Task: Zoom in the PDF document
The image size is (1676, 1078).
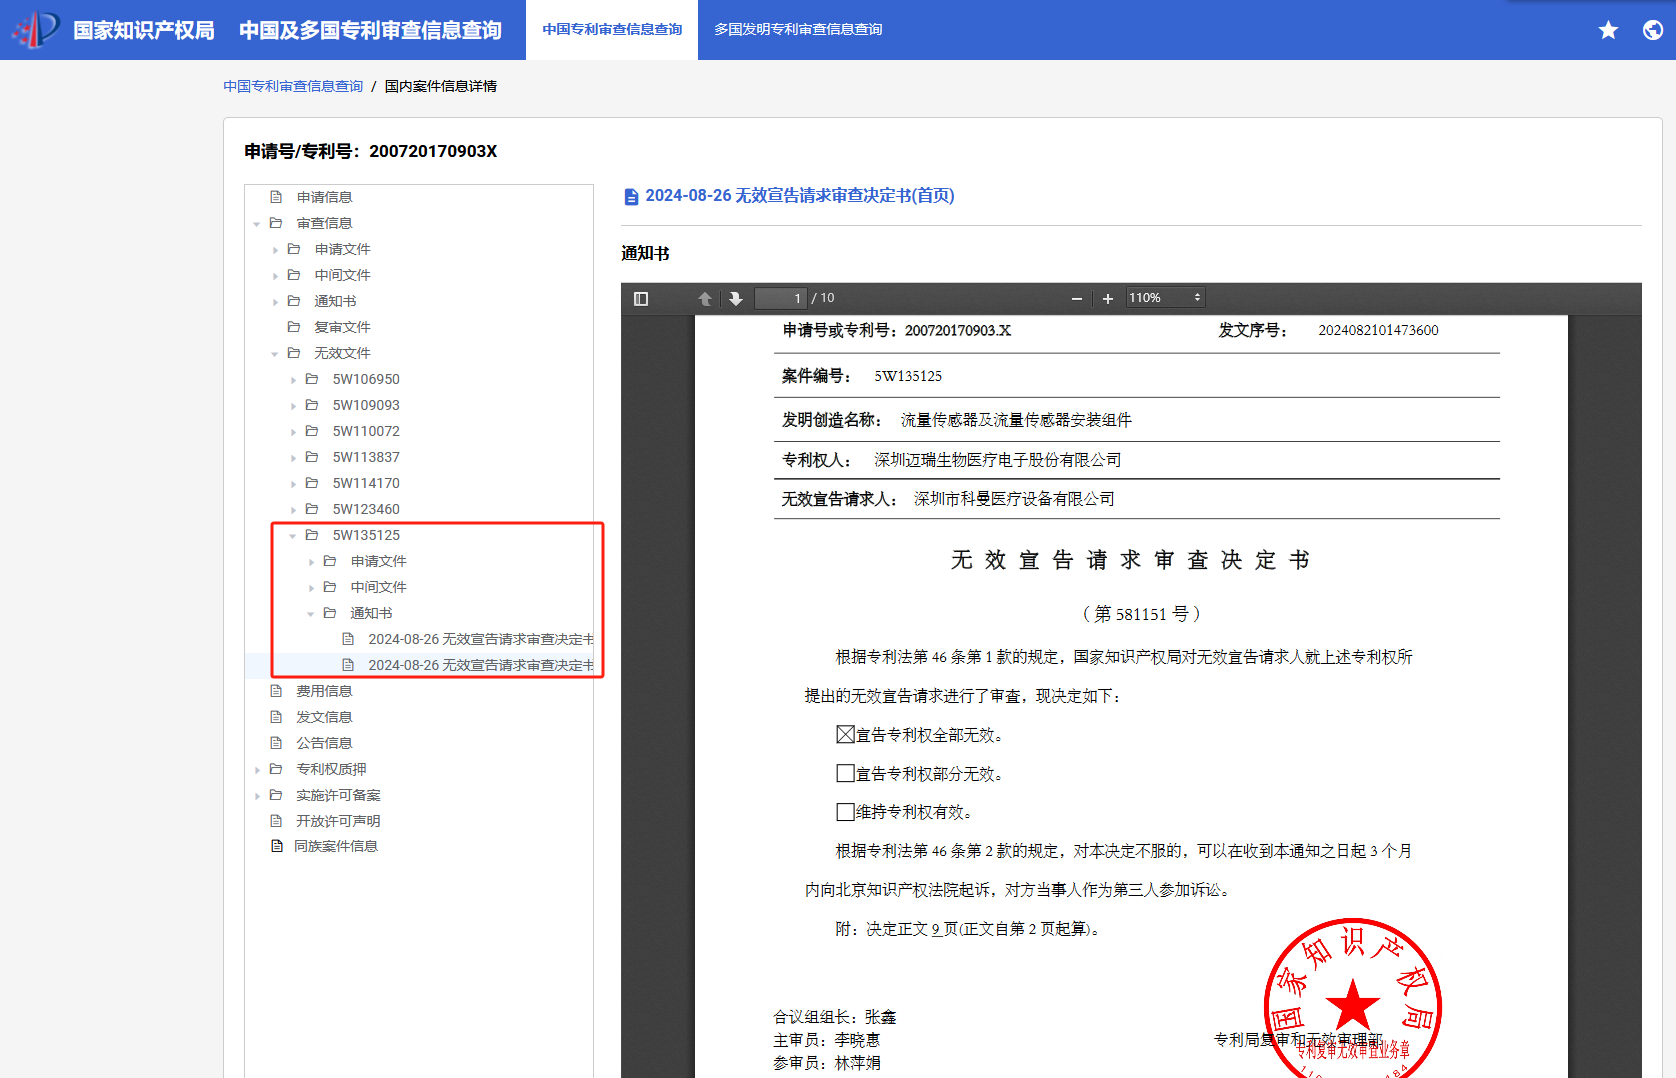Action: (x=1108, y=298)
